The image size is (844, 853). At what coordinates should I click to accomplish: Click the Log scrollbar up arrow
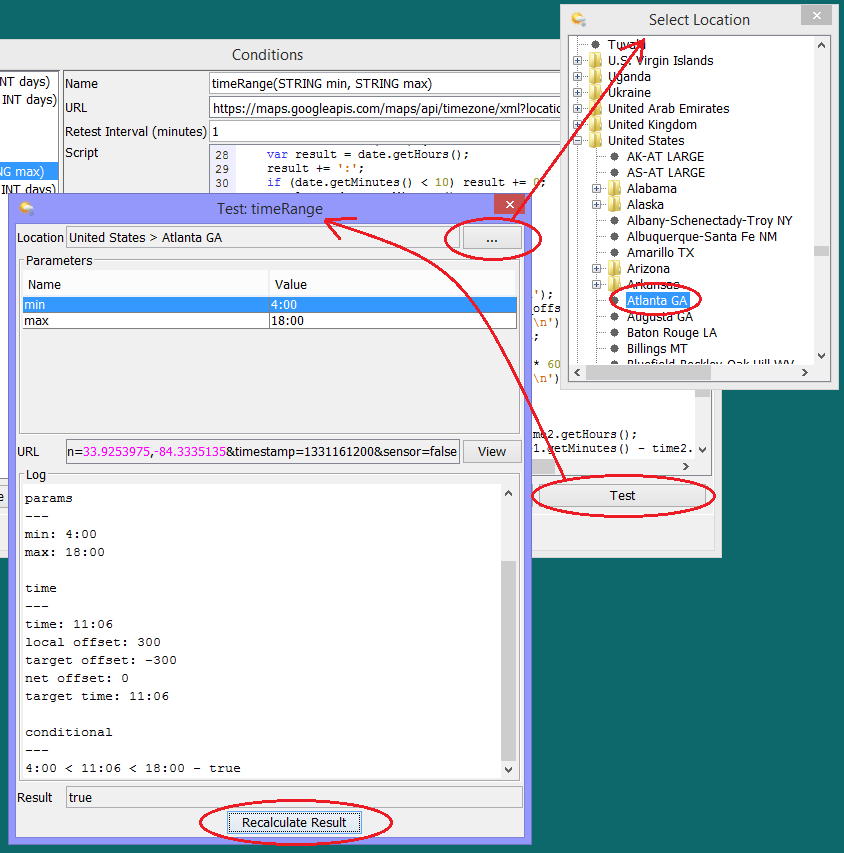click(509, 493)
